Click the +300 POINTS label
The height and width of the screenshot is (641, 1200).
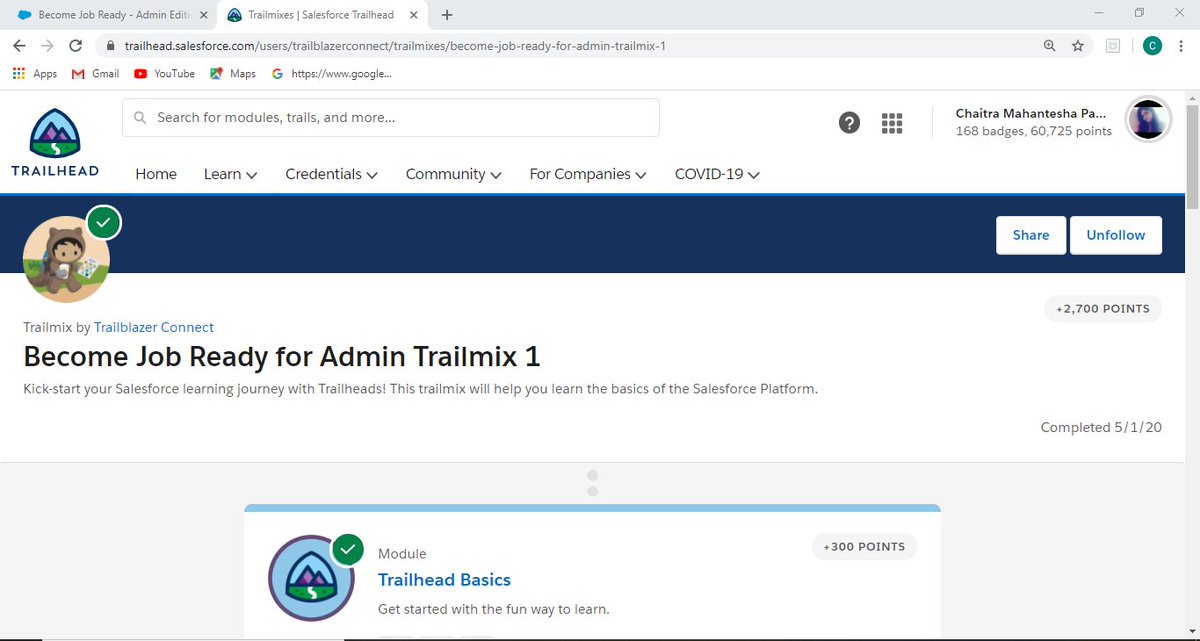(864, 547)
